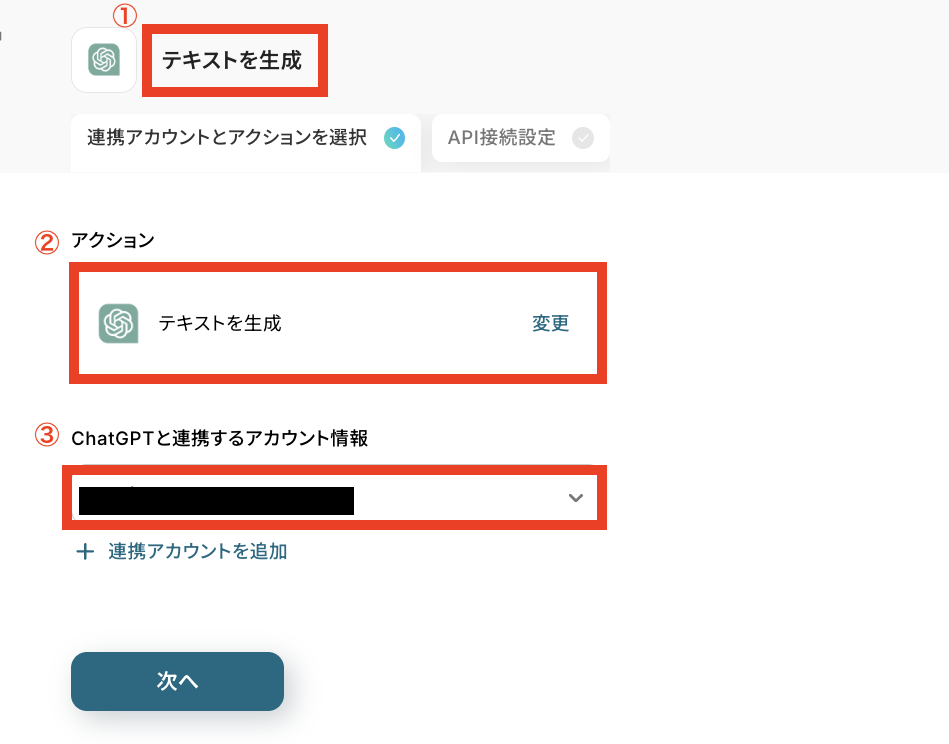Click the 変更 link to change the action
The width and height of the screenshot is (949, 744).
(x=550, y=324)
